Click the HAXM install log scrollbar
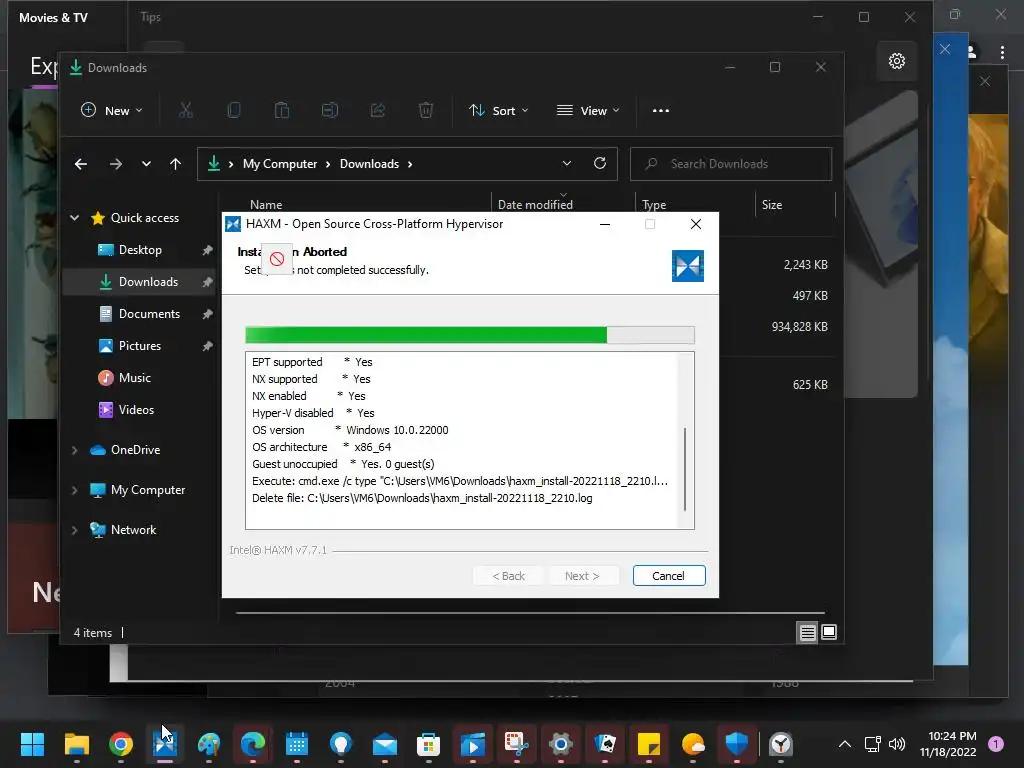 coord(684,469)
